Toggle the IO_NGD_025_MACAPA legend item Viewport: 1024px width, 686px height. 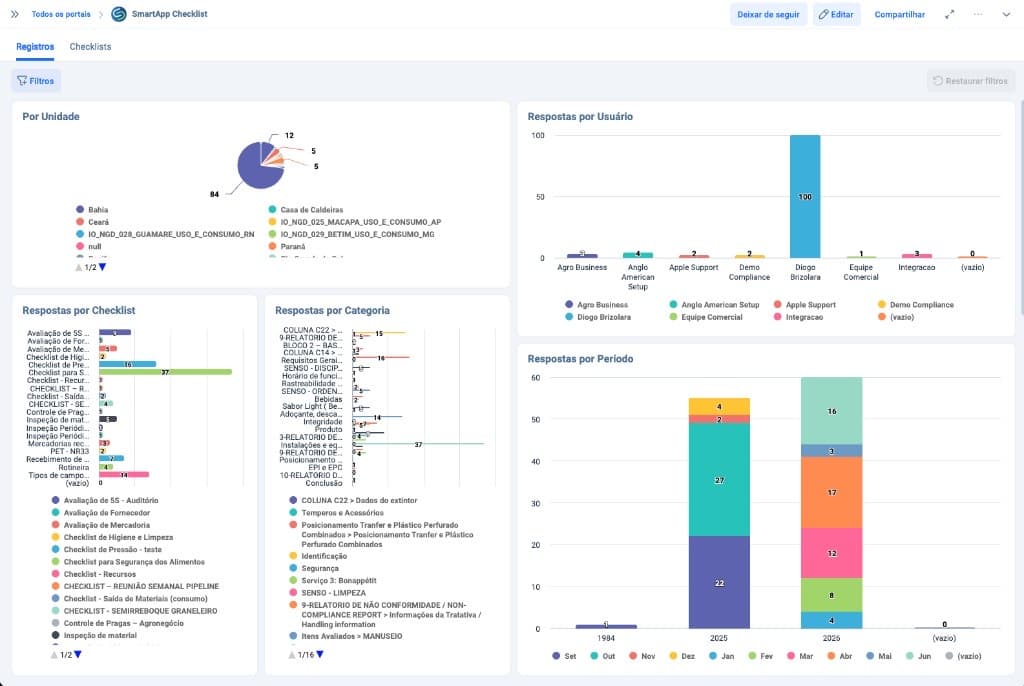355,222
